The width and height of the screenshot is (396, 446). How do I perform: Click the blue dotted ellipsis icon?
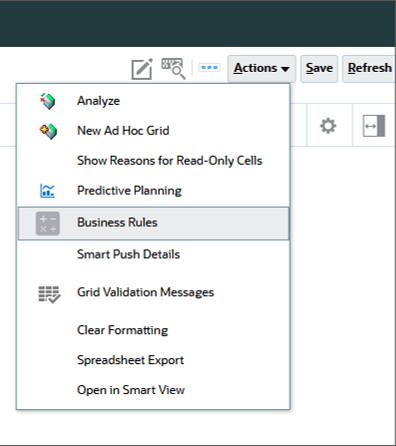pos(209,68)
